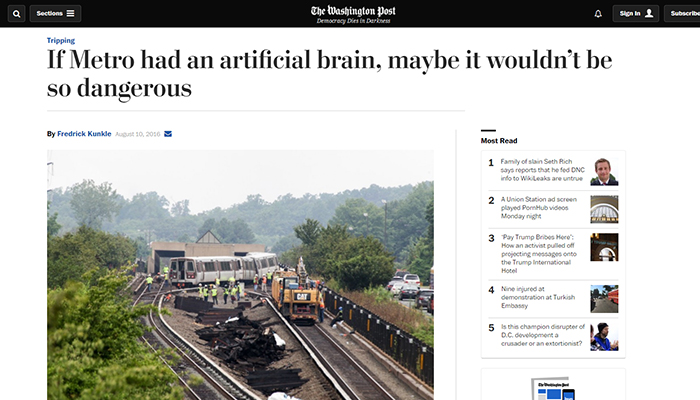Click the Trump Hotel projection thumbnail

coord(604,247)
